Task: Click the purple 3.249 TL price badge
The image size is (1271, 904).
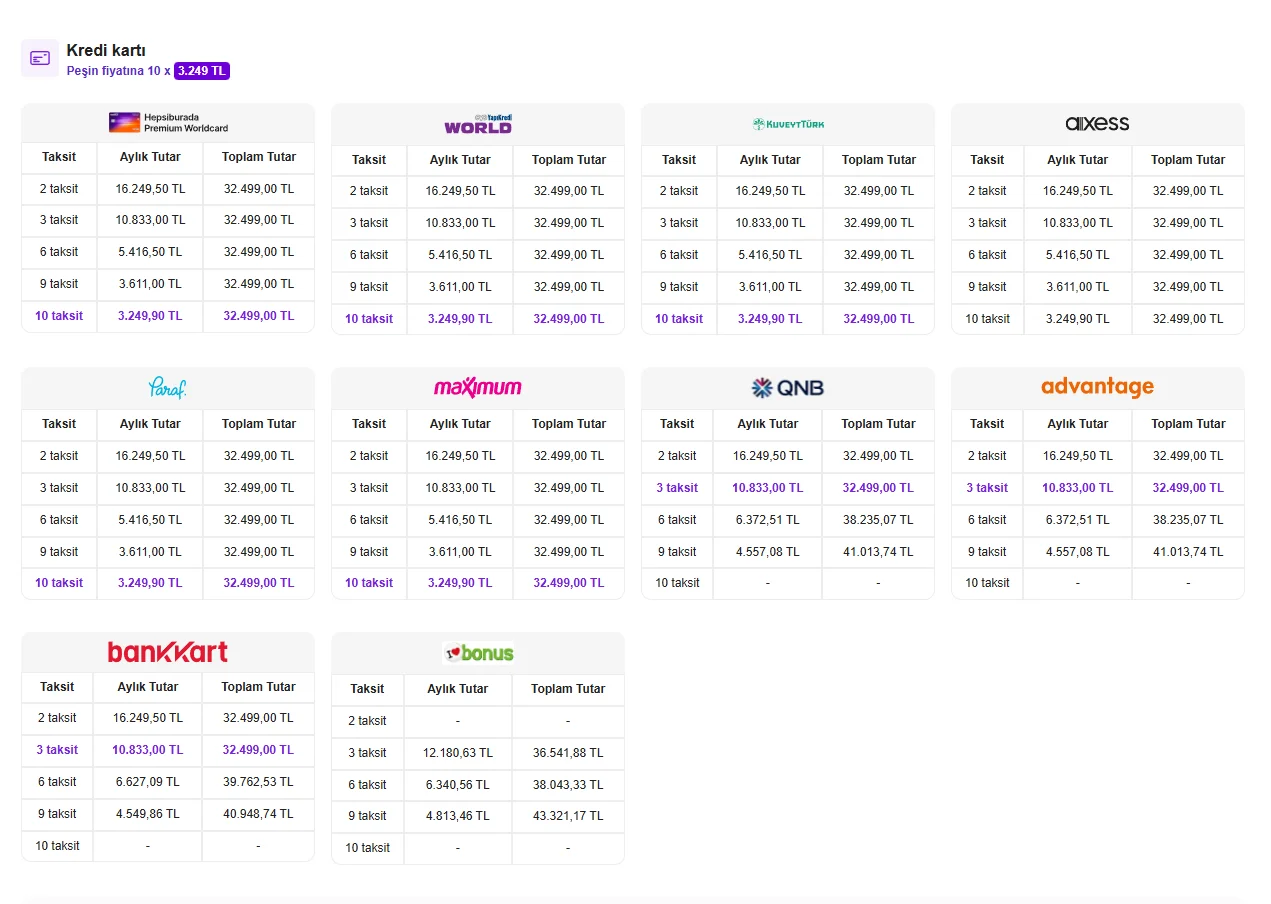Action: point(202,71)
